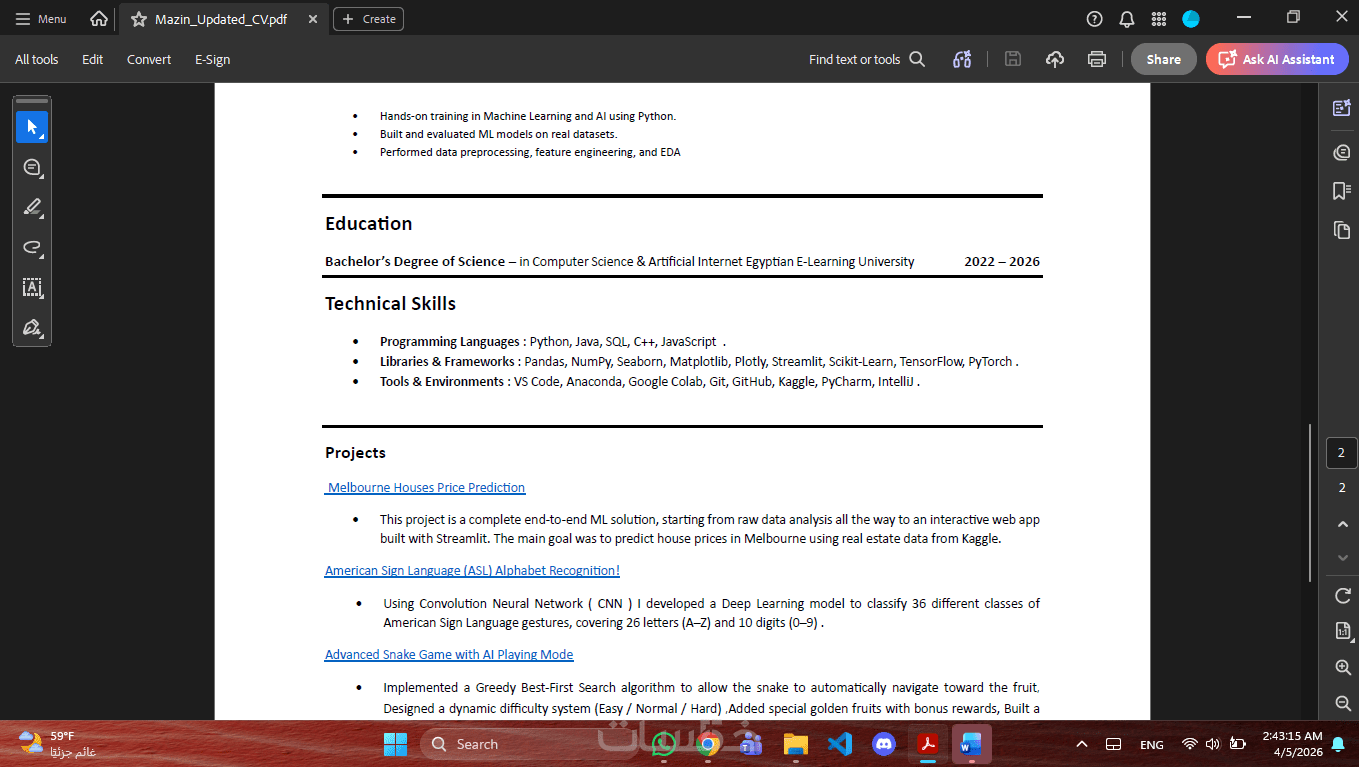Switch to the Mazin_Updated_CV.pdf tab
This screenshot has height=767, width=1359.
[x=221, y=19]
